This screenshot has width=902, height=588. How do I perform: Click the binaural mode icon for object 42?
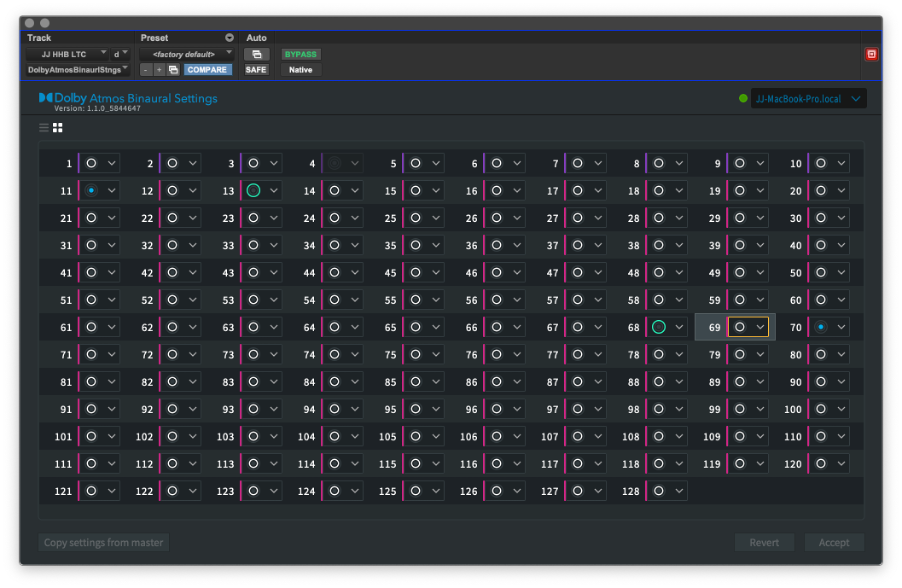(x=172, y=272)
